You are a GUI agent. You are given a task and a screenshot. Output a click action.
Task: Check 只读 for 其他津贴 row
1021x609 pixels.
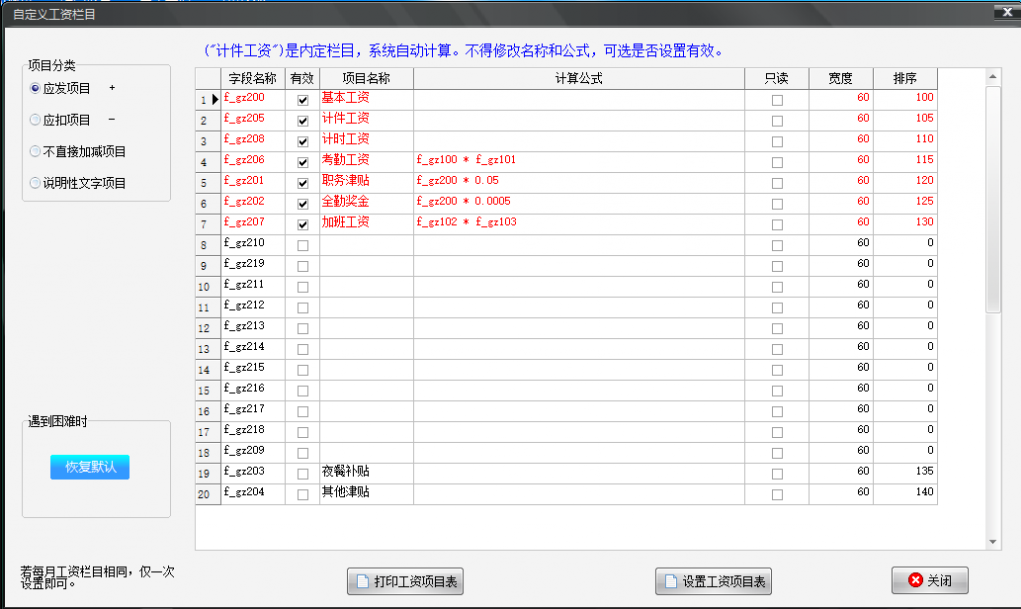pyautogui.click(x=777, y=494)
